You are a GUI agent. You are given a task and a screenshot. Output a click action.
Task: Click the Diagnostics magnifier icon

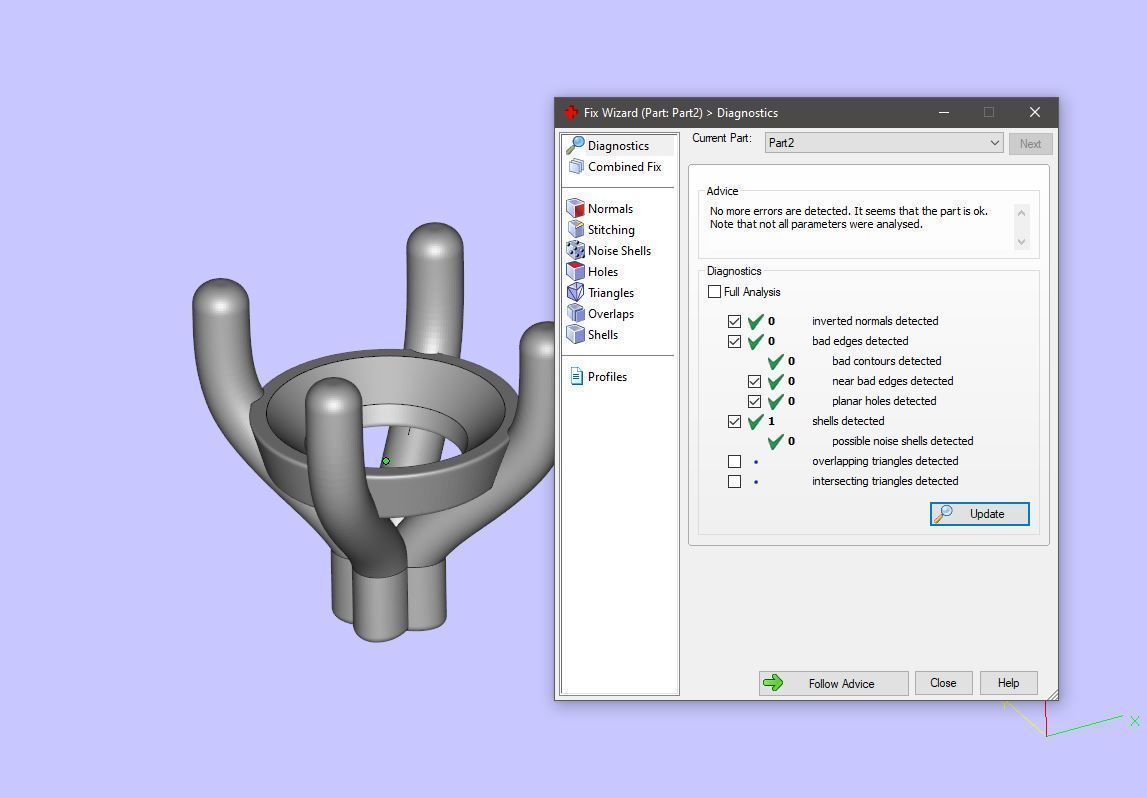[x=575, y=145]
